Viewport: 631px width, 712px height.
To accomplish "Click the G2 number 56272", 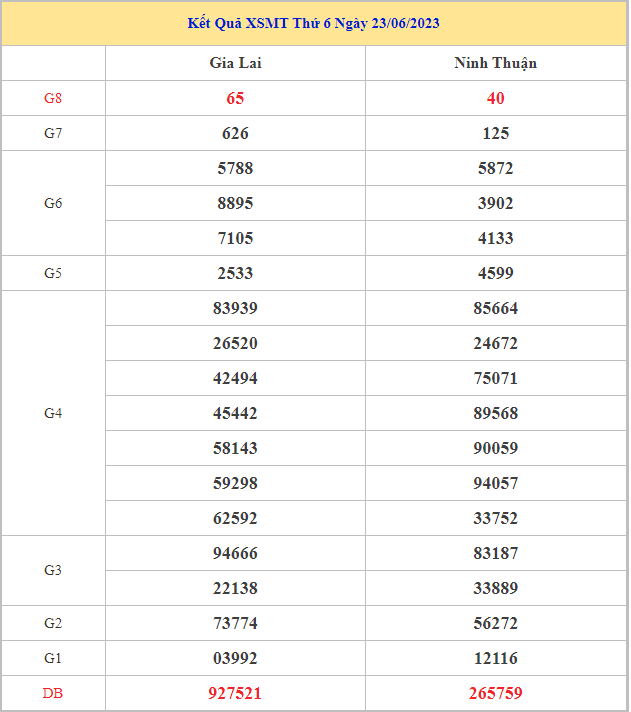I will pos(495,623).
